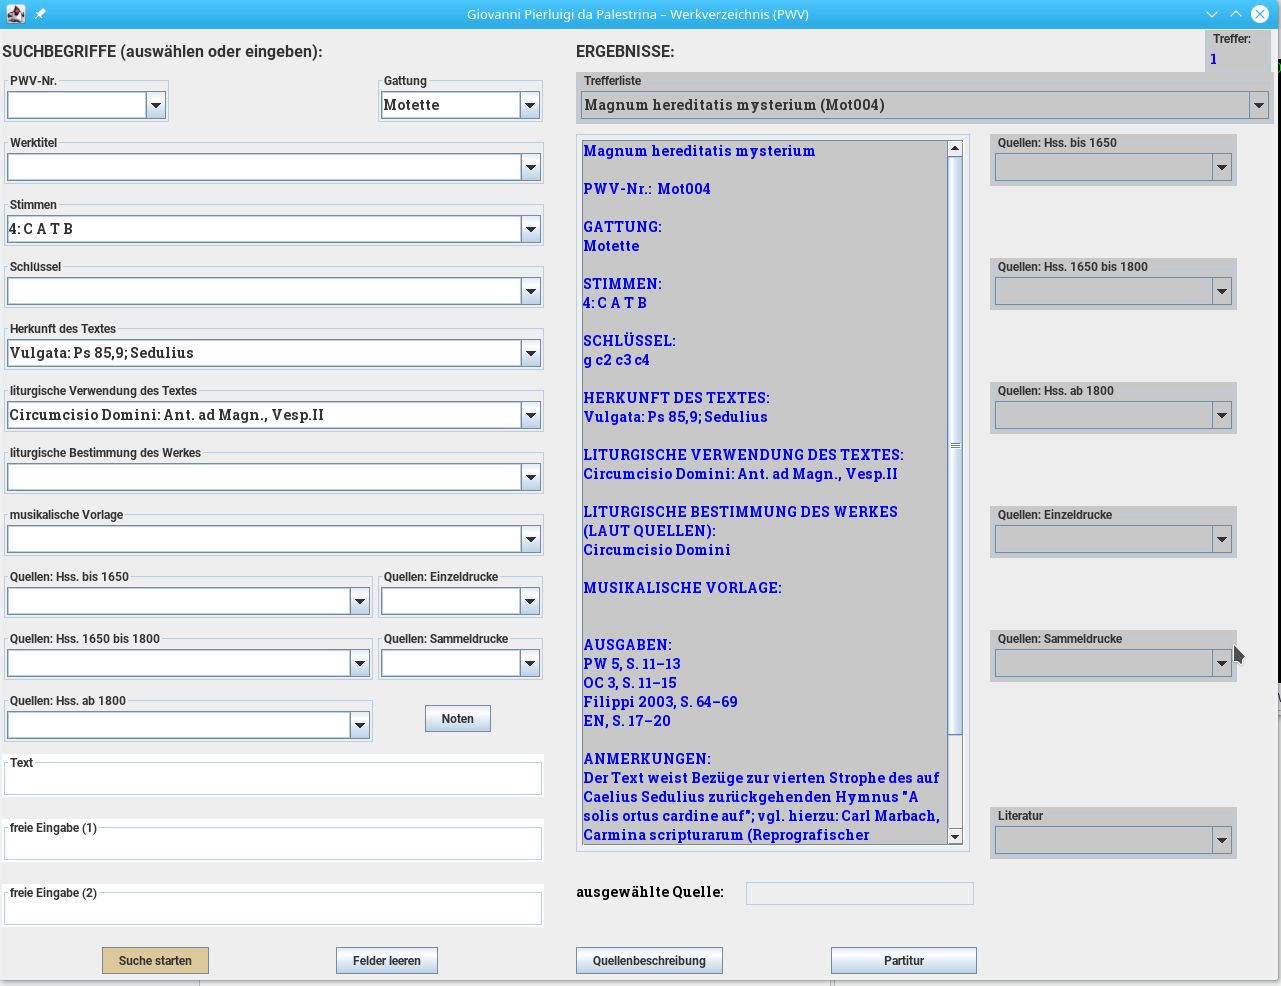The image size is (1281, 986).
Task: Click the Noten button
Action: point(458,718)
